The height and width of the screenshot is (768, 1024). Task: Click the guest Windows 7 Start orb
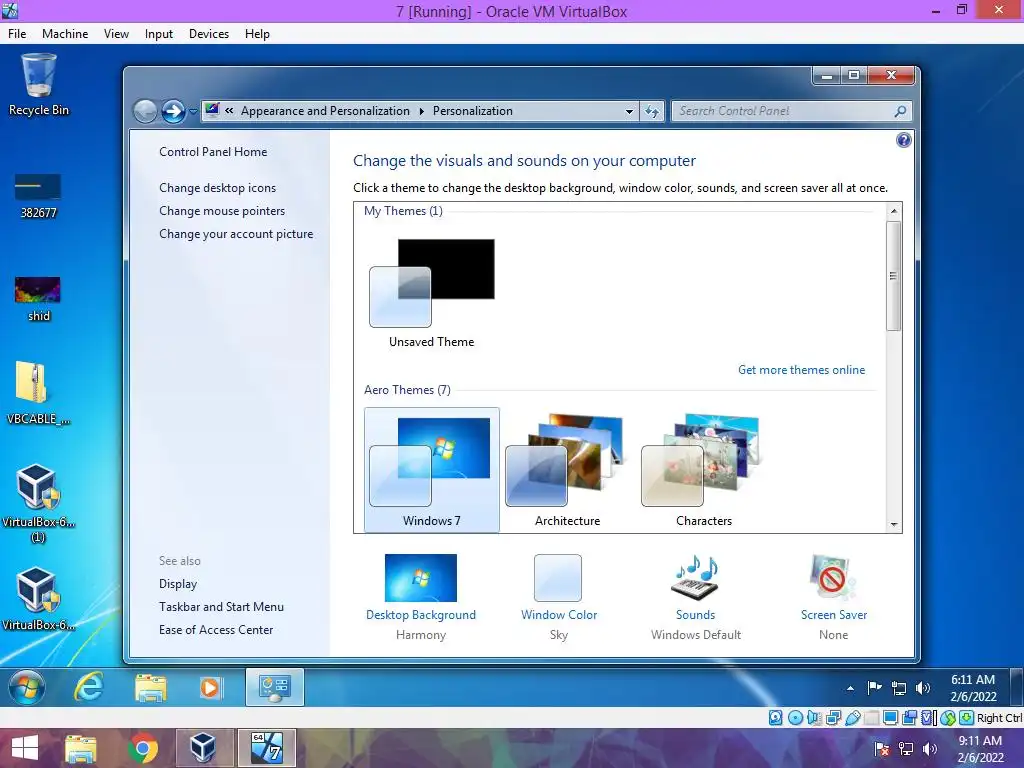click(x=27, y=687)
